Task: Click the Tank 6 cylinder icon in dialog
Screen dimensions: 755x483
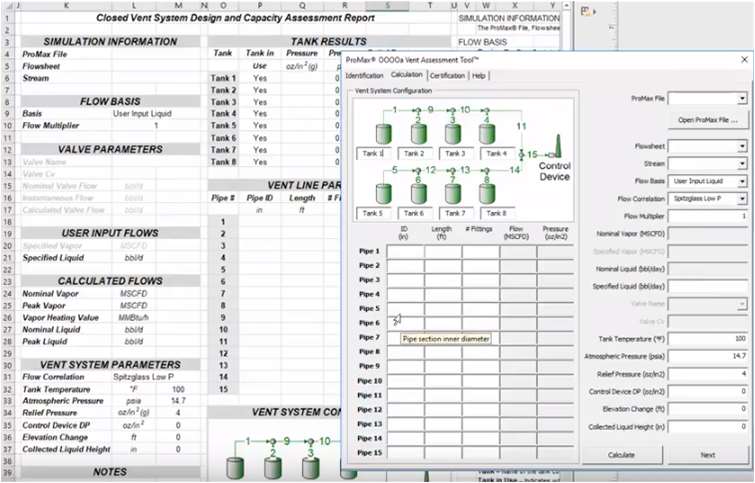Action: tap(418, 194)
